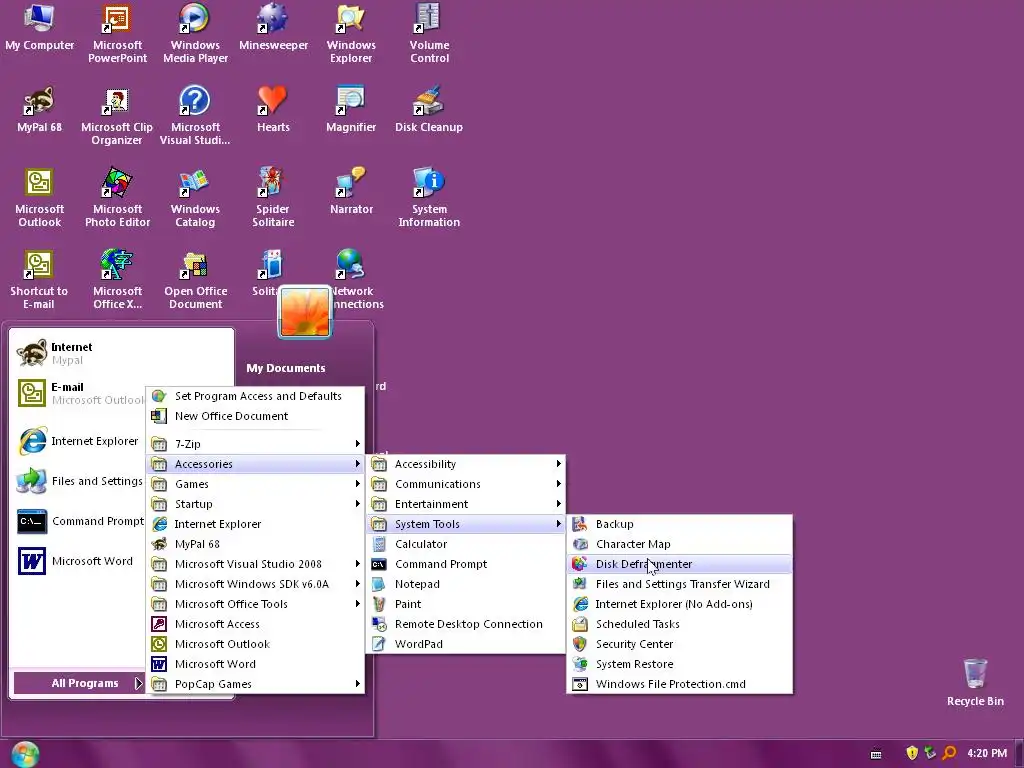Screen dimensions: 1024x768
Task: Start Spider Solitaire from desktop
Action: (x=273, y=198)
